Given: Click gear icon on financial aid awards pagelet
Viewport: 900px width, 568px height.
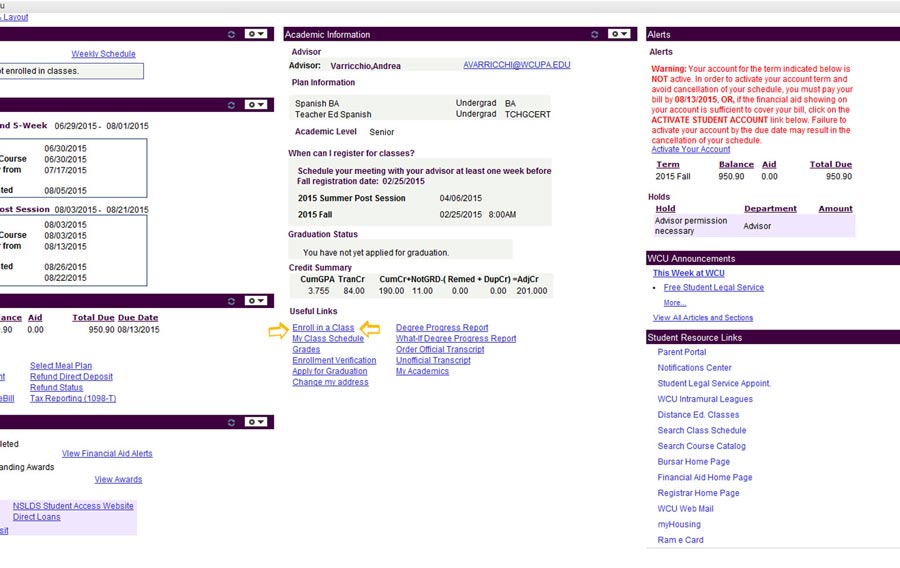Looking at the screenshot, I should (x=256, y=423).
